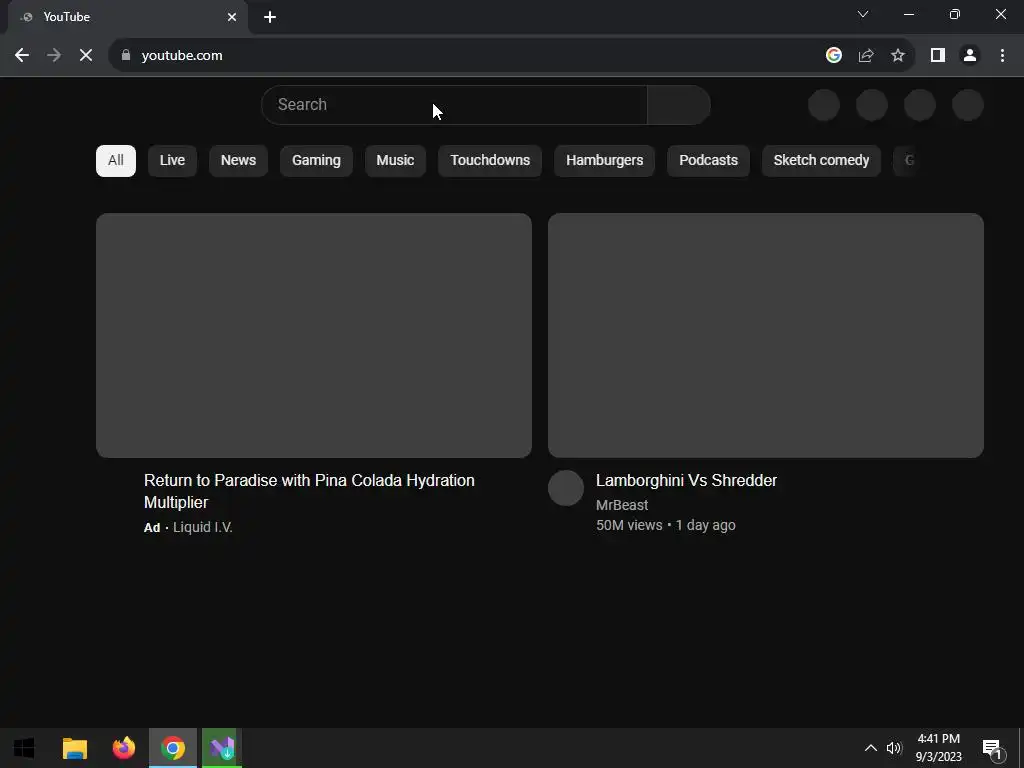
Task: Open the notification center icon
Action: click(x=992, y=748)
